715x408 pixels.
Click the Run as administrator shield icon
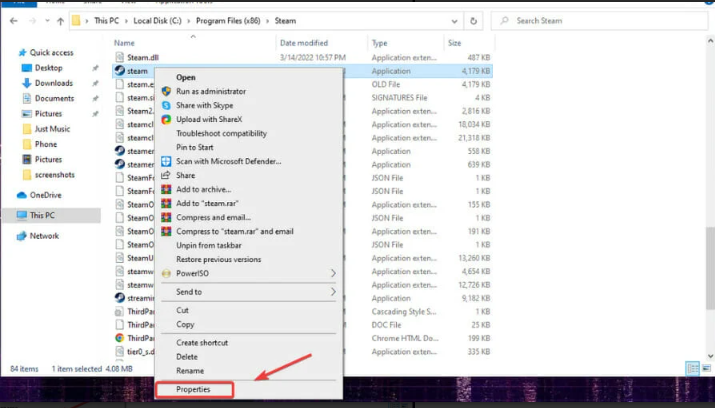pyautogui.click(x=166, y=91)
